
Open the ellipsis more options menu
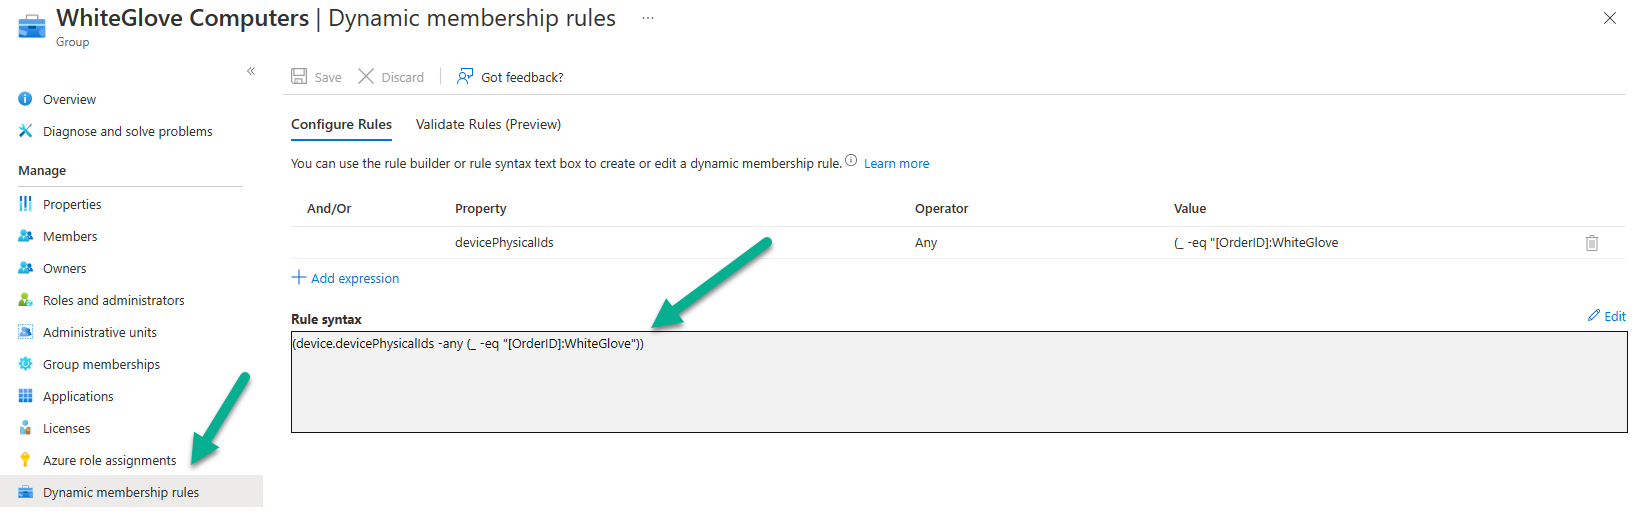point(648,18)
